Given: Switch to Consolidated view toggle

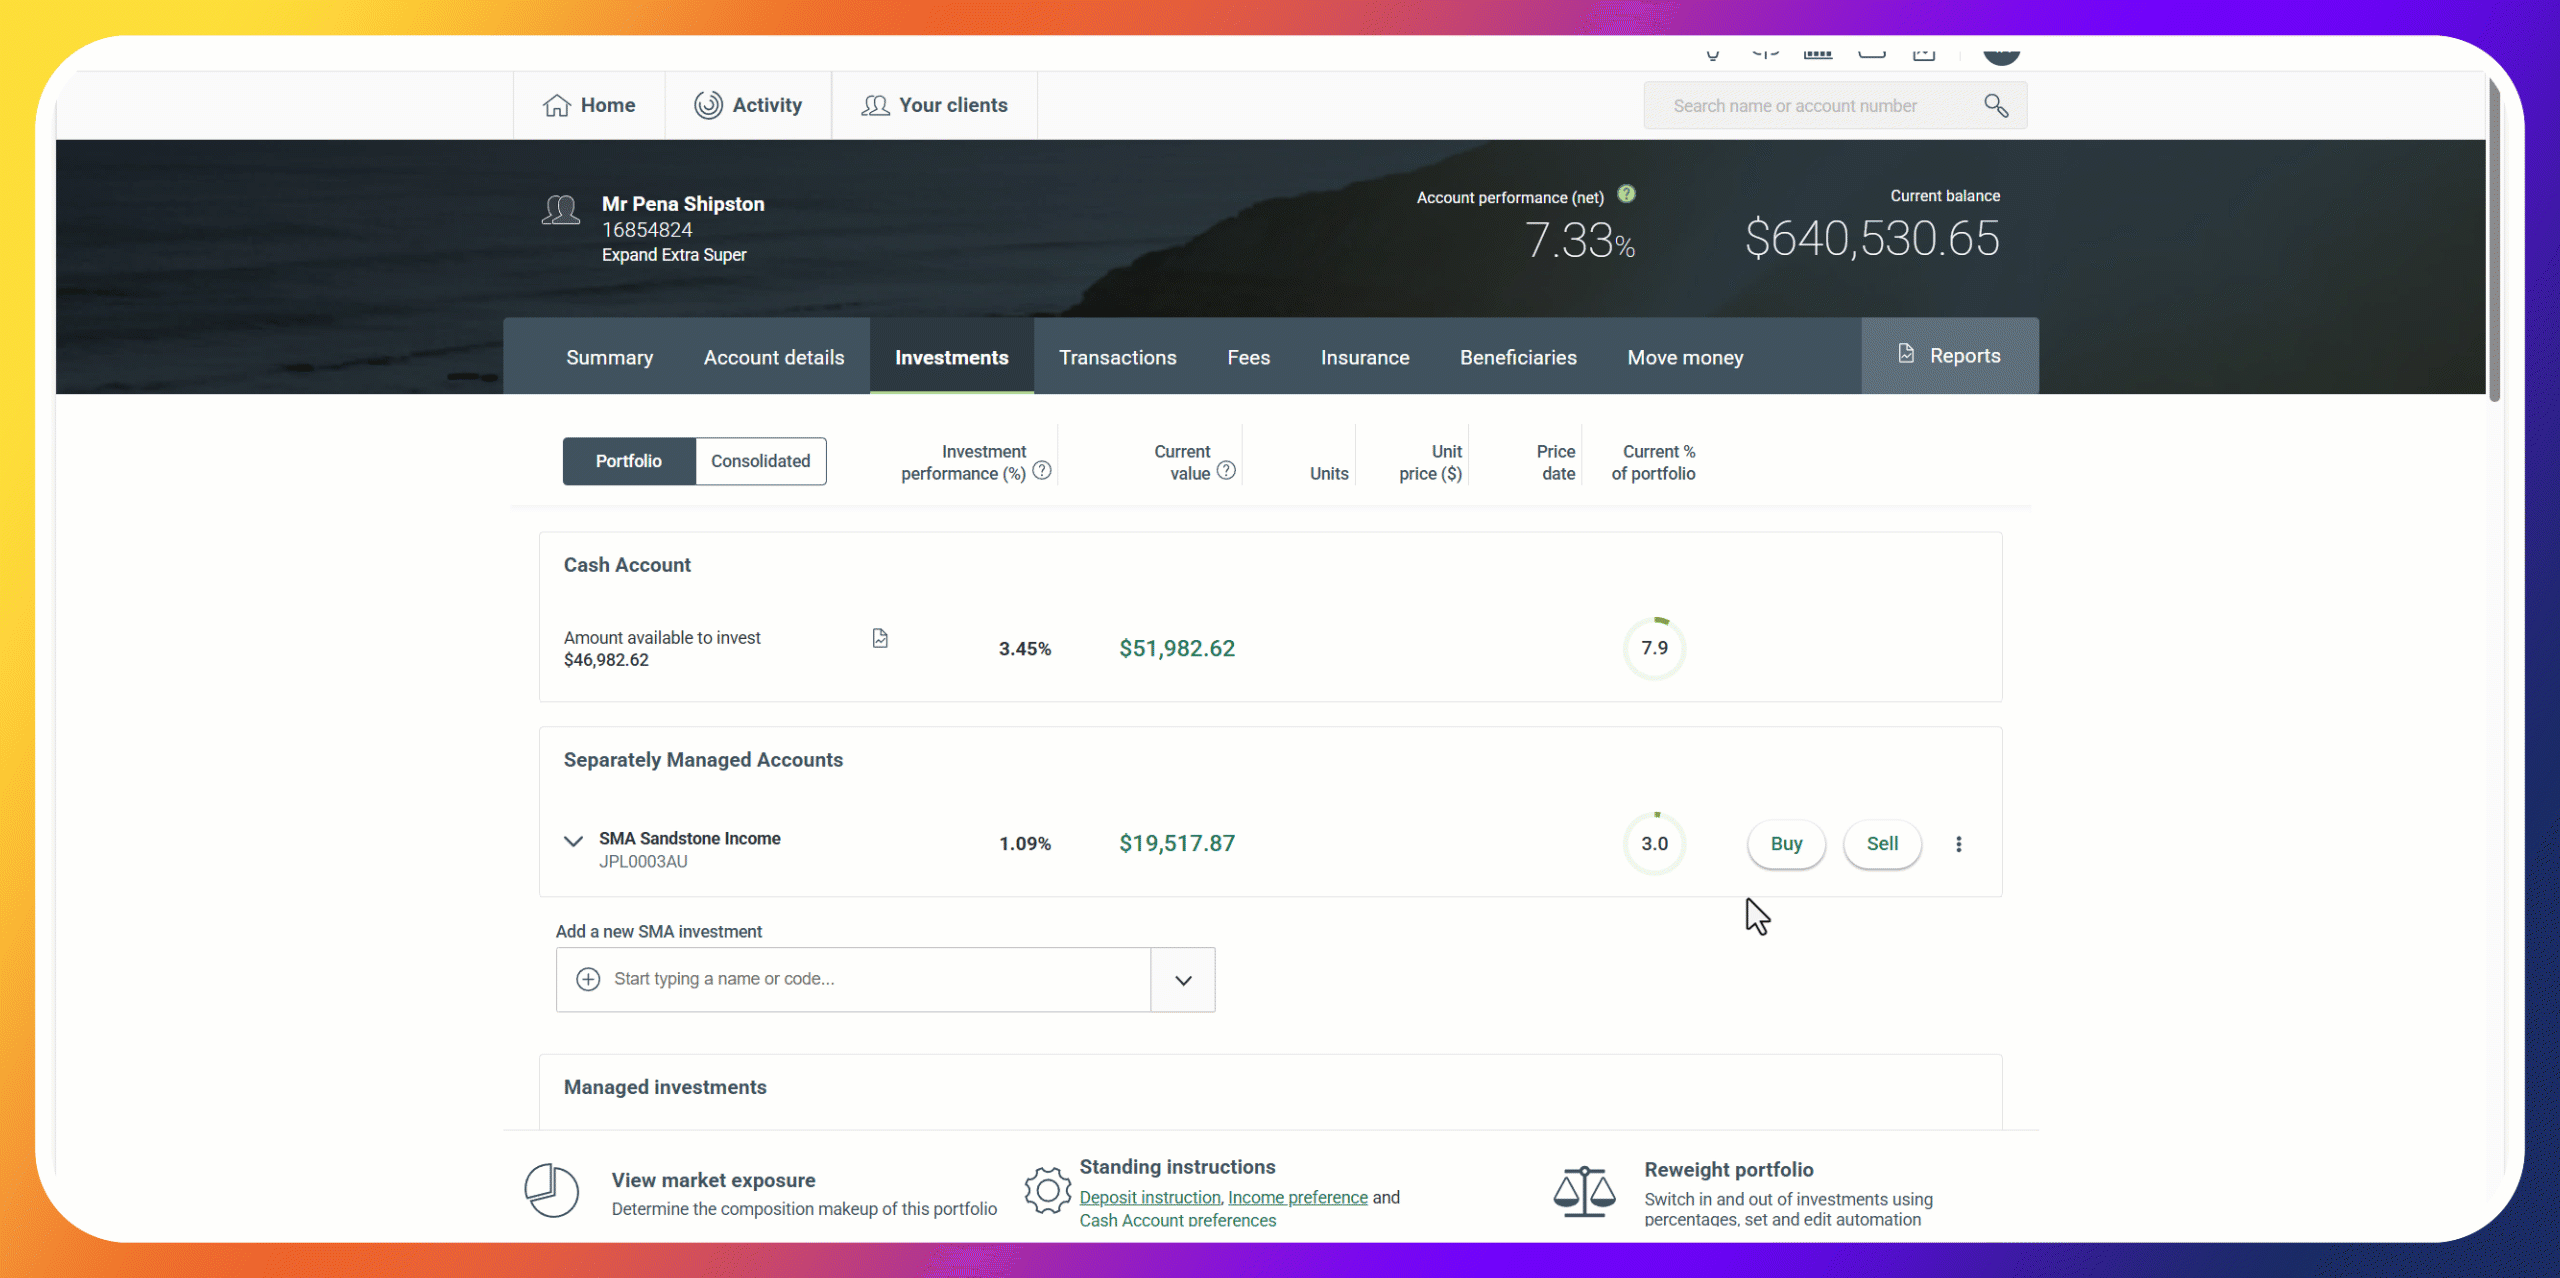Looking at the screenshot, I should pyautogui.click(x=760, y=461).
